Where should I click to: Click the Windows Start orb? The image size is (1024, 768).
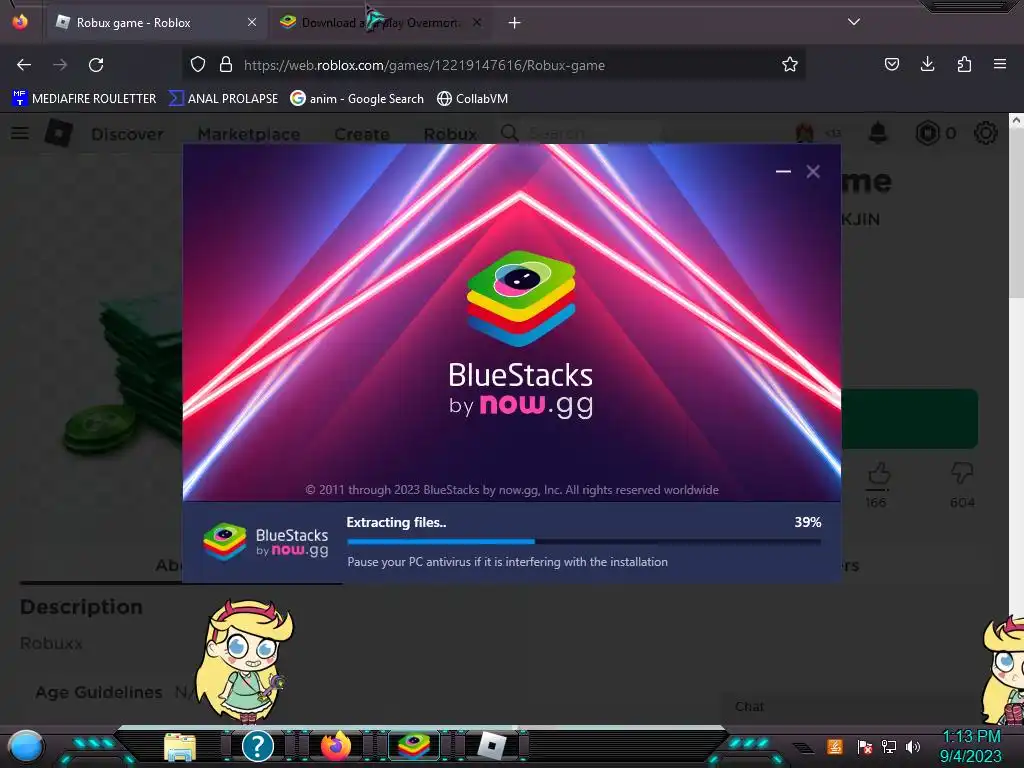coord(26,746)
